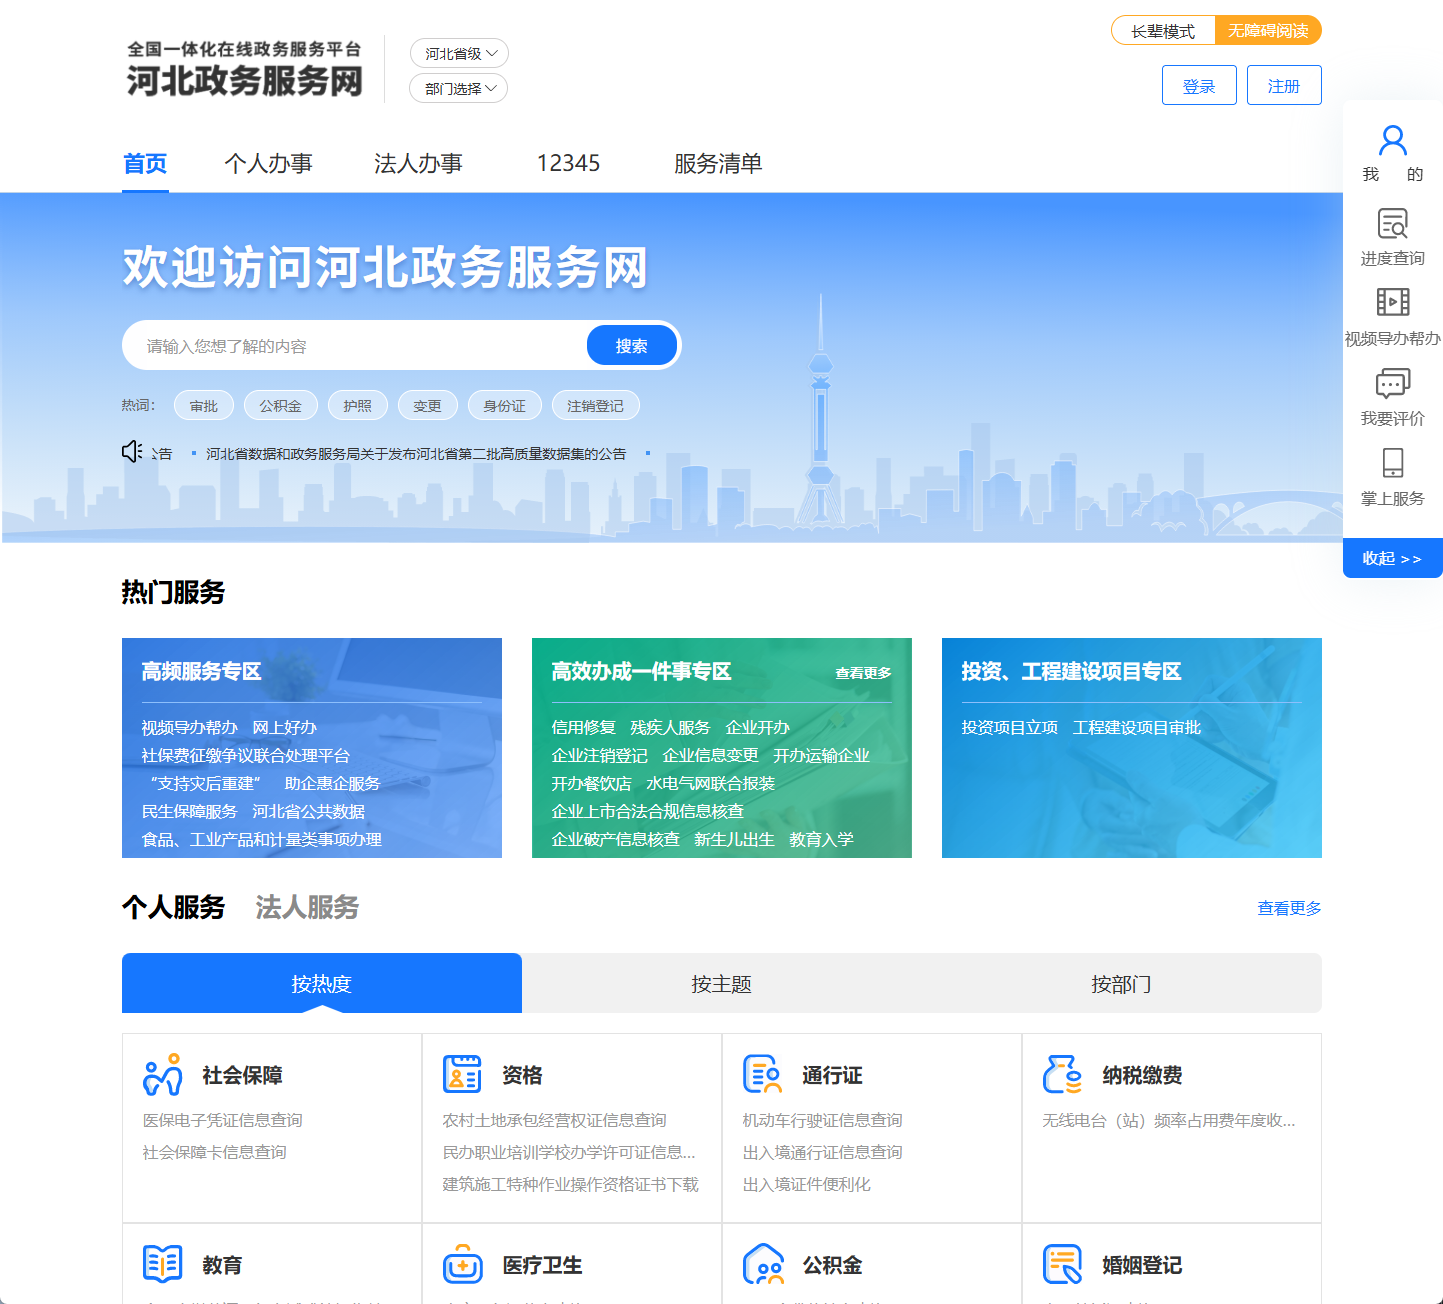Switch to the 法人办事 tab
Screen dimensions: 1443x1304
click(418, 163)
